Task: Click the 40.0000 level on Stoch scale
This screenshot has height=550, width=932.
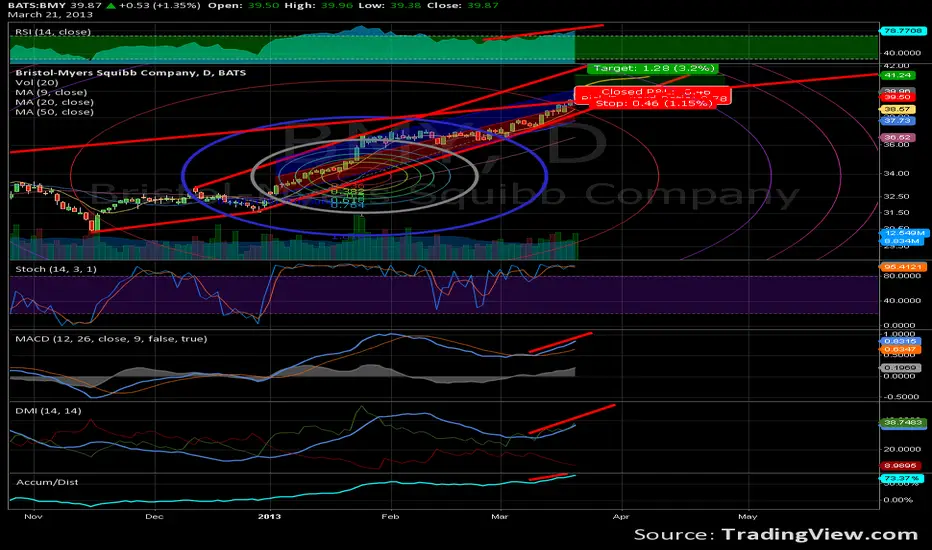Action: (902, 301)
